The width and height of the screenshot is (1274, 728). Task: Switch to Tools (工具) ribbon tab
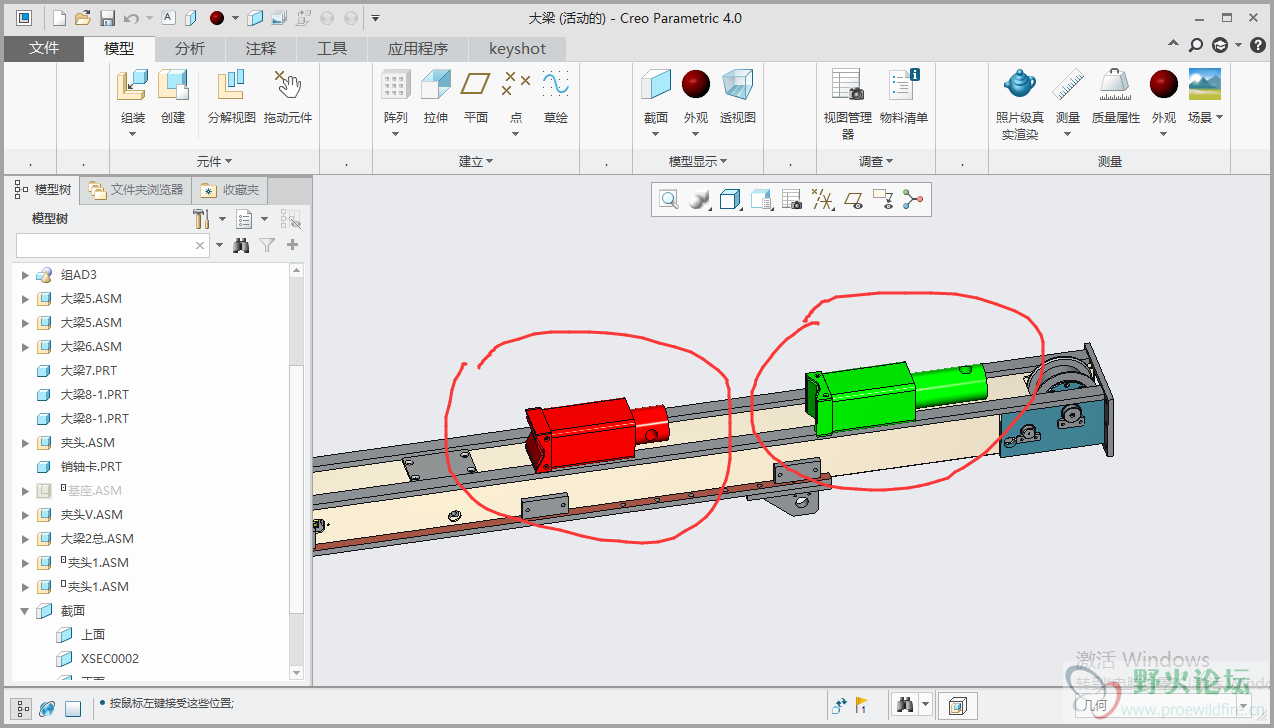coord(332,48)
